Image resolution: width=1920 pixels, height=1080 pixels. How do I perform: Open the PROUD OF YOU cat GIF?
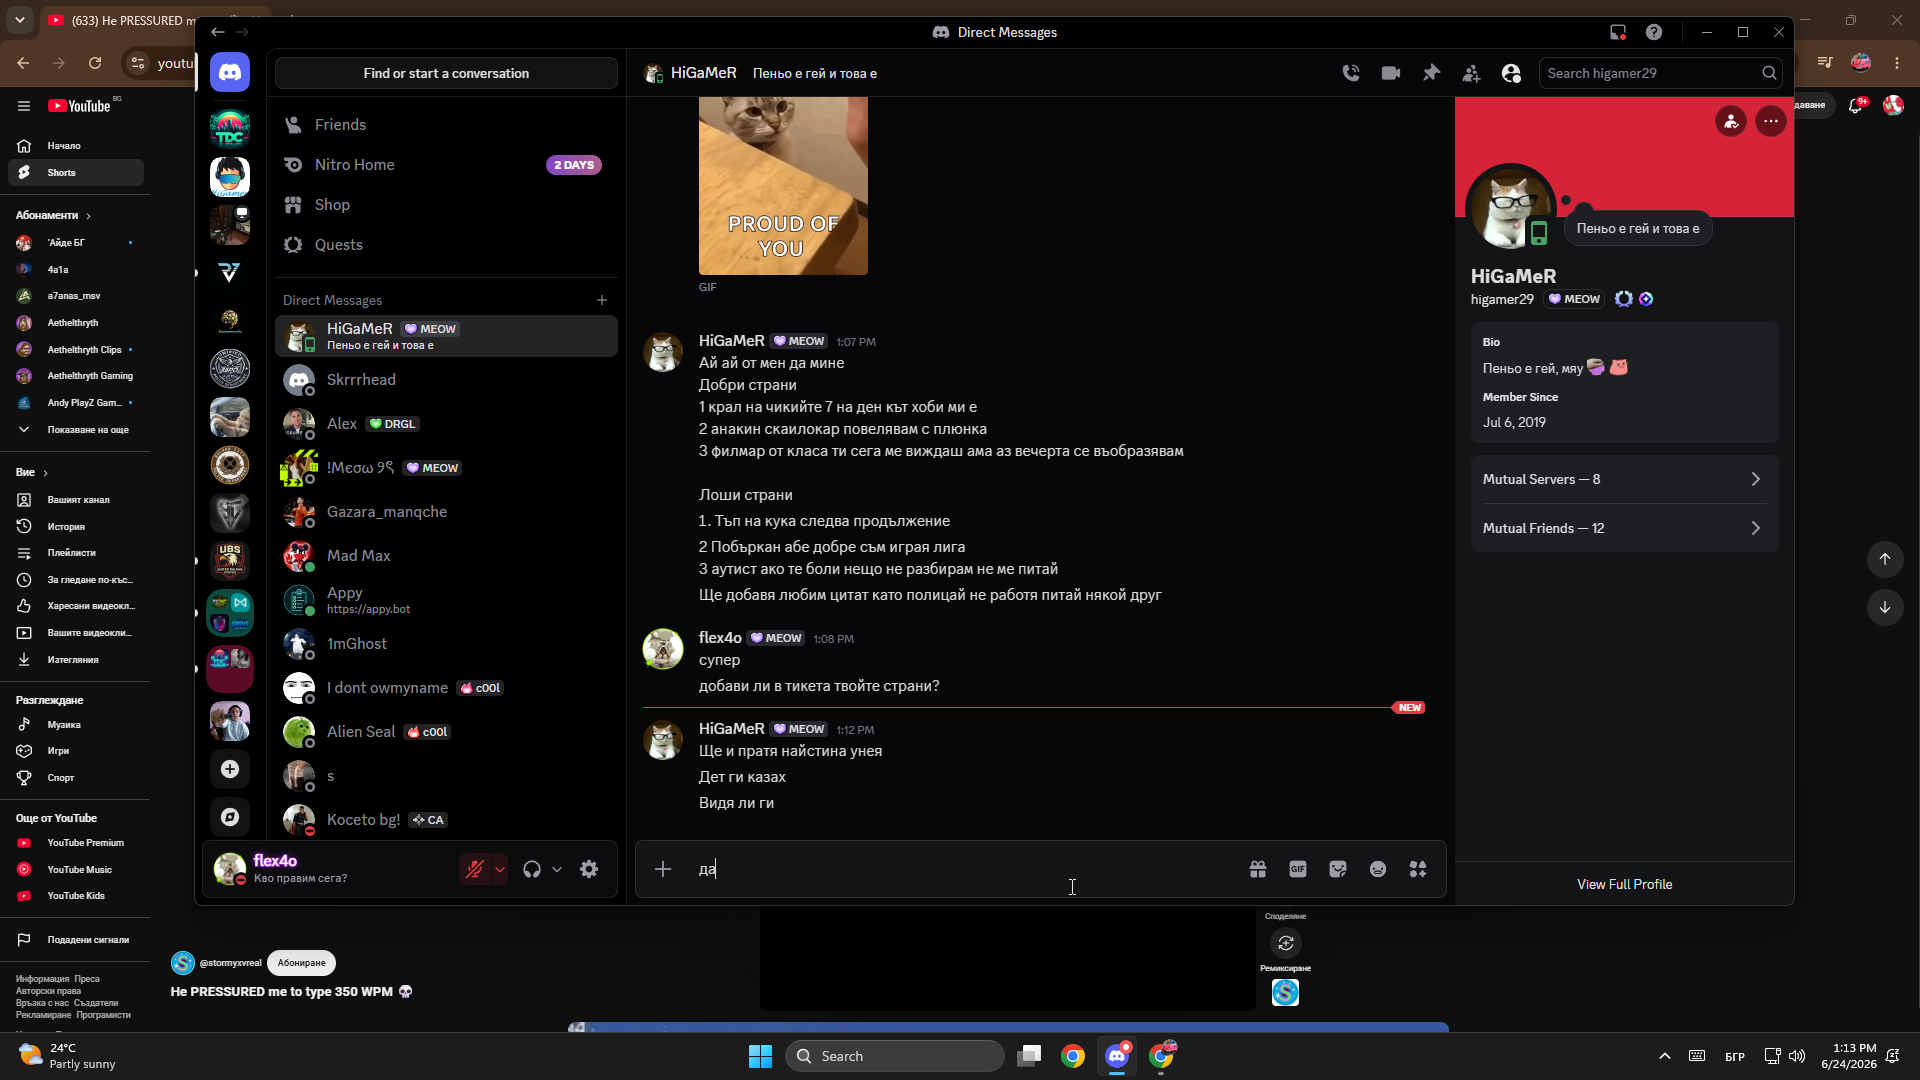point(783,186)
